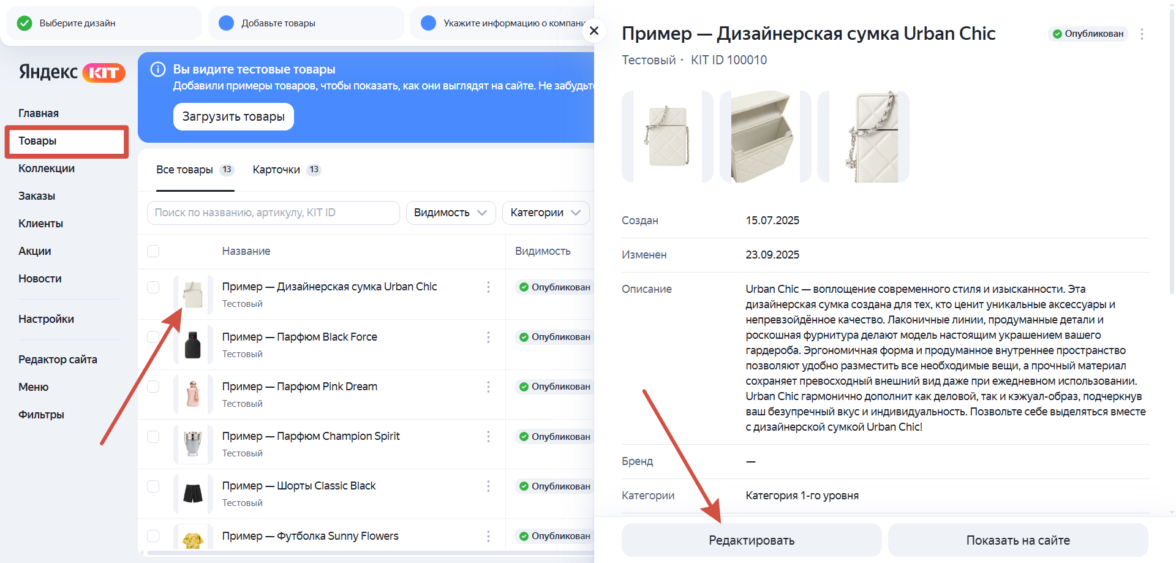
Task: Open Заказы in the sidebar menu
Action: pyautogui.click(x=37, y=196)
